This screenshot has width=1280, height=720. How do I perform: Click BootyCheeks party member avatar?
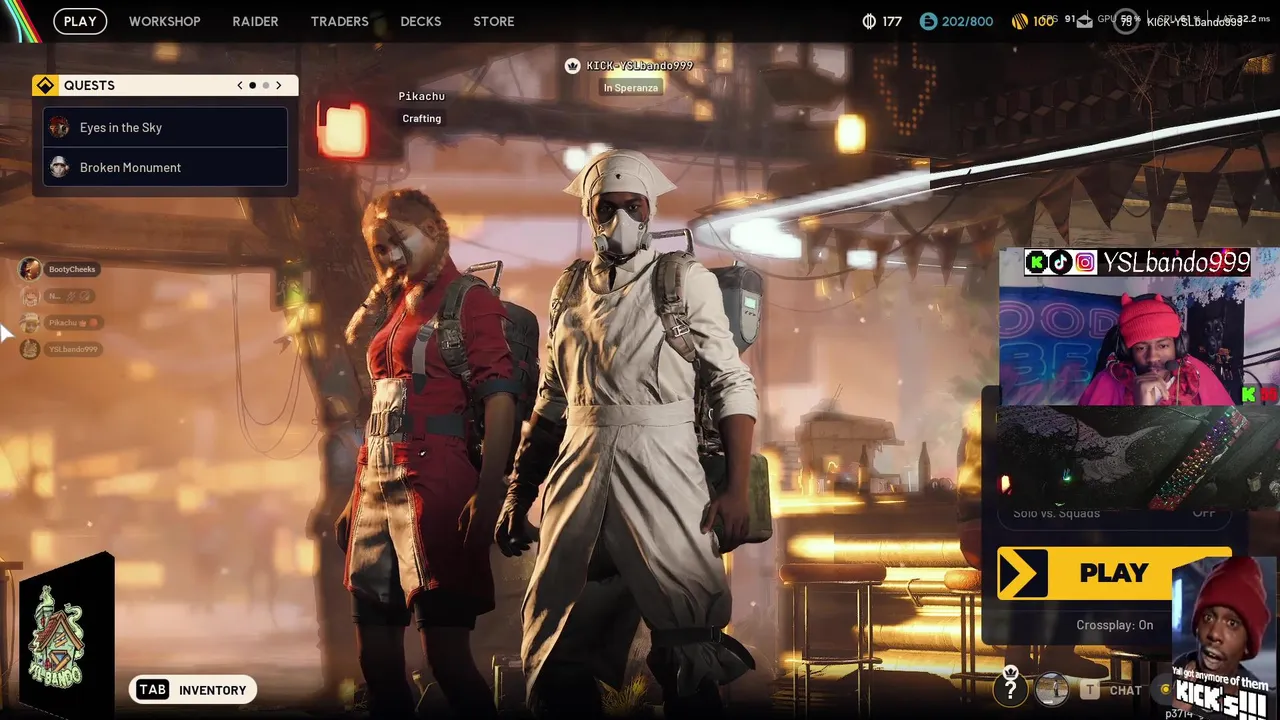(x=30, y=269)
